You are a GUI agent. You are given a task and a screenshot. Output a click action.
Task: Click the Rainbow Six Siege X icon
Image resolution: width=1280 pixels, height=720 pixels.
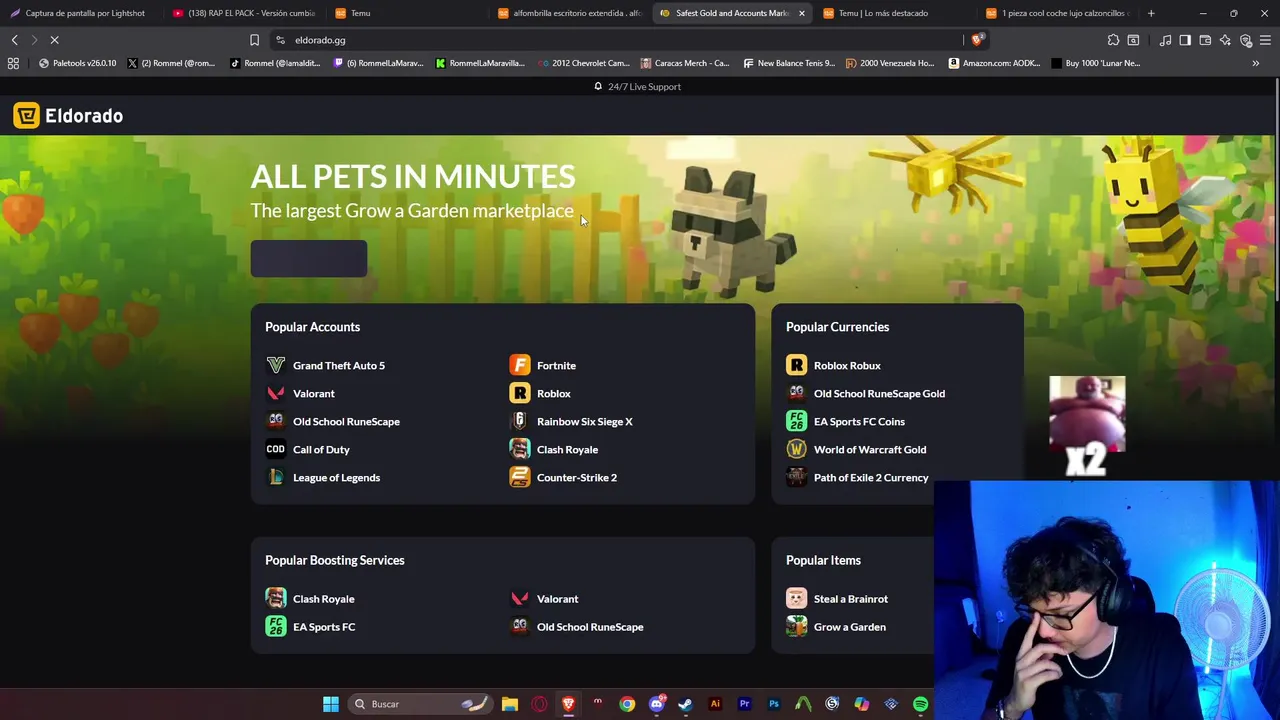(x=519, y=422)
